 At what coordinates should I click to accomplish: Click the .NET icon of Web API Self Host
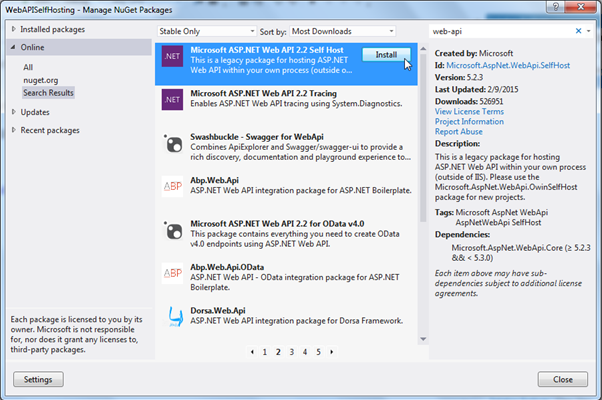click(172, 56)
